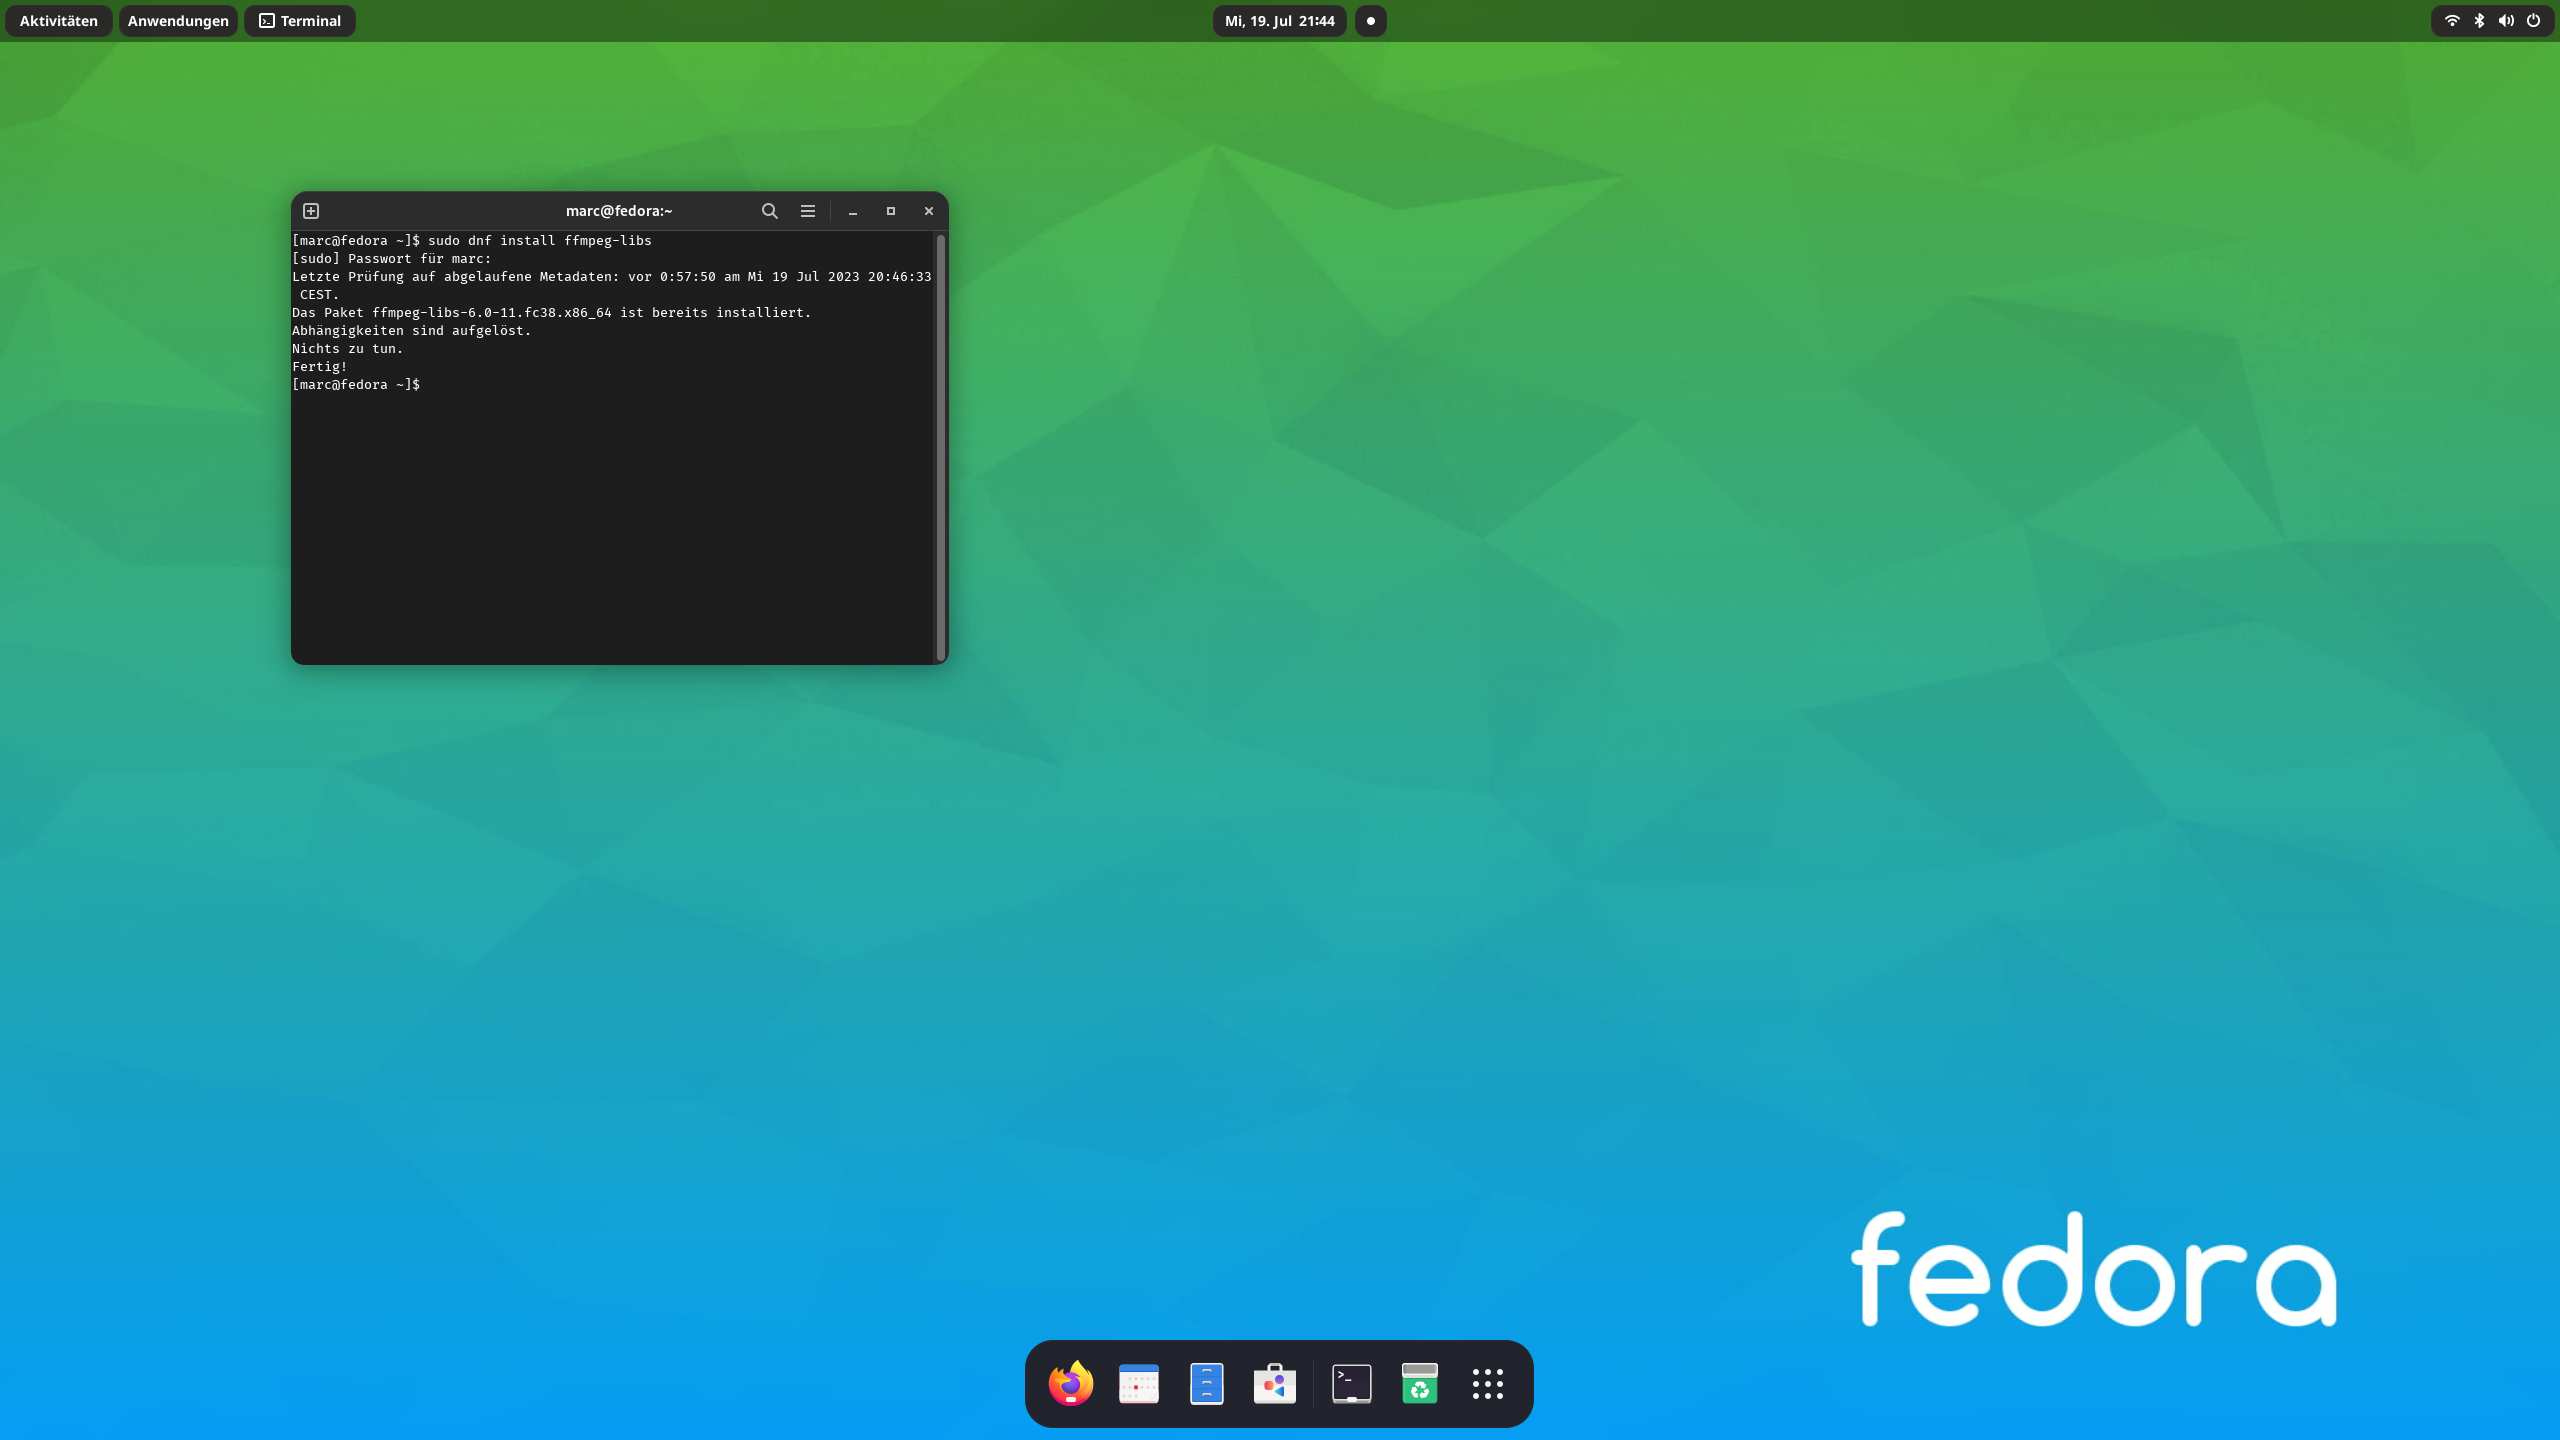Show all applications grid
The height and width of the screenshot is (1440, 2560).
tap(1488, 1384)
